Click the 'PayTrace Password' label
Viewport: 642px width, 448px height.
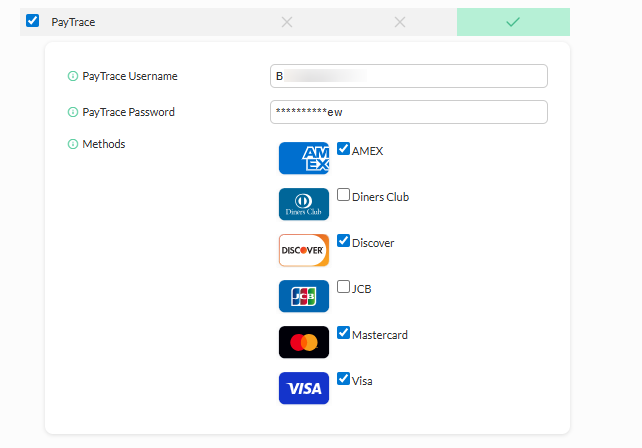[x=129, y=112]
